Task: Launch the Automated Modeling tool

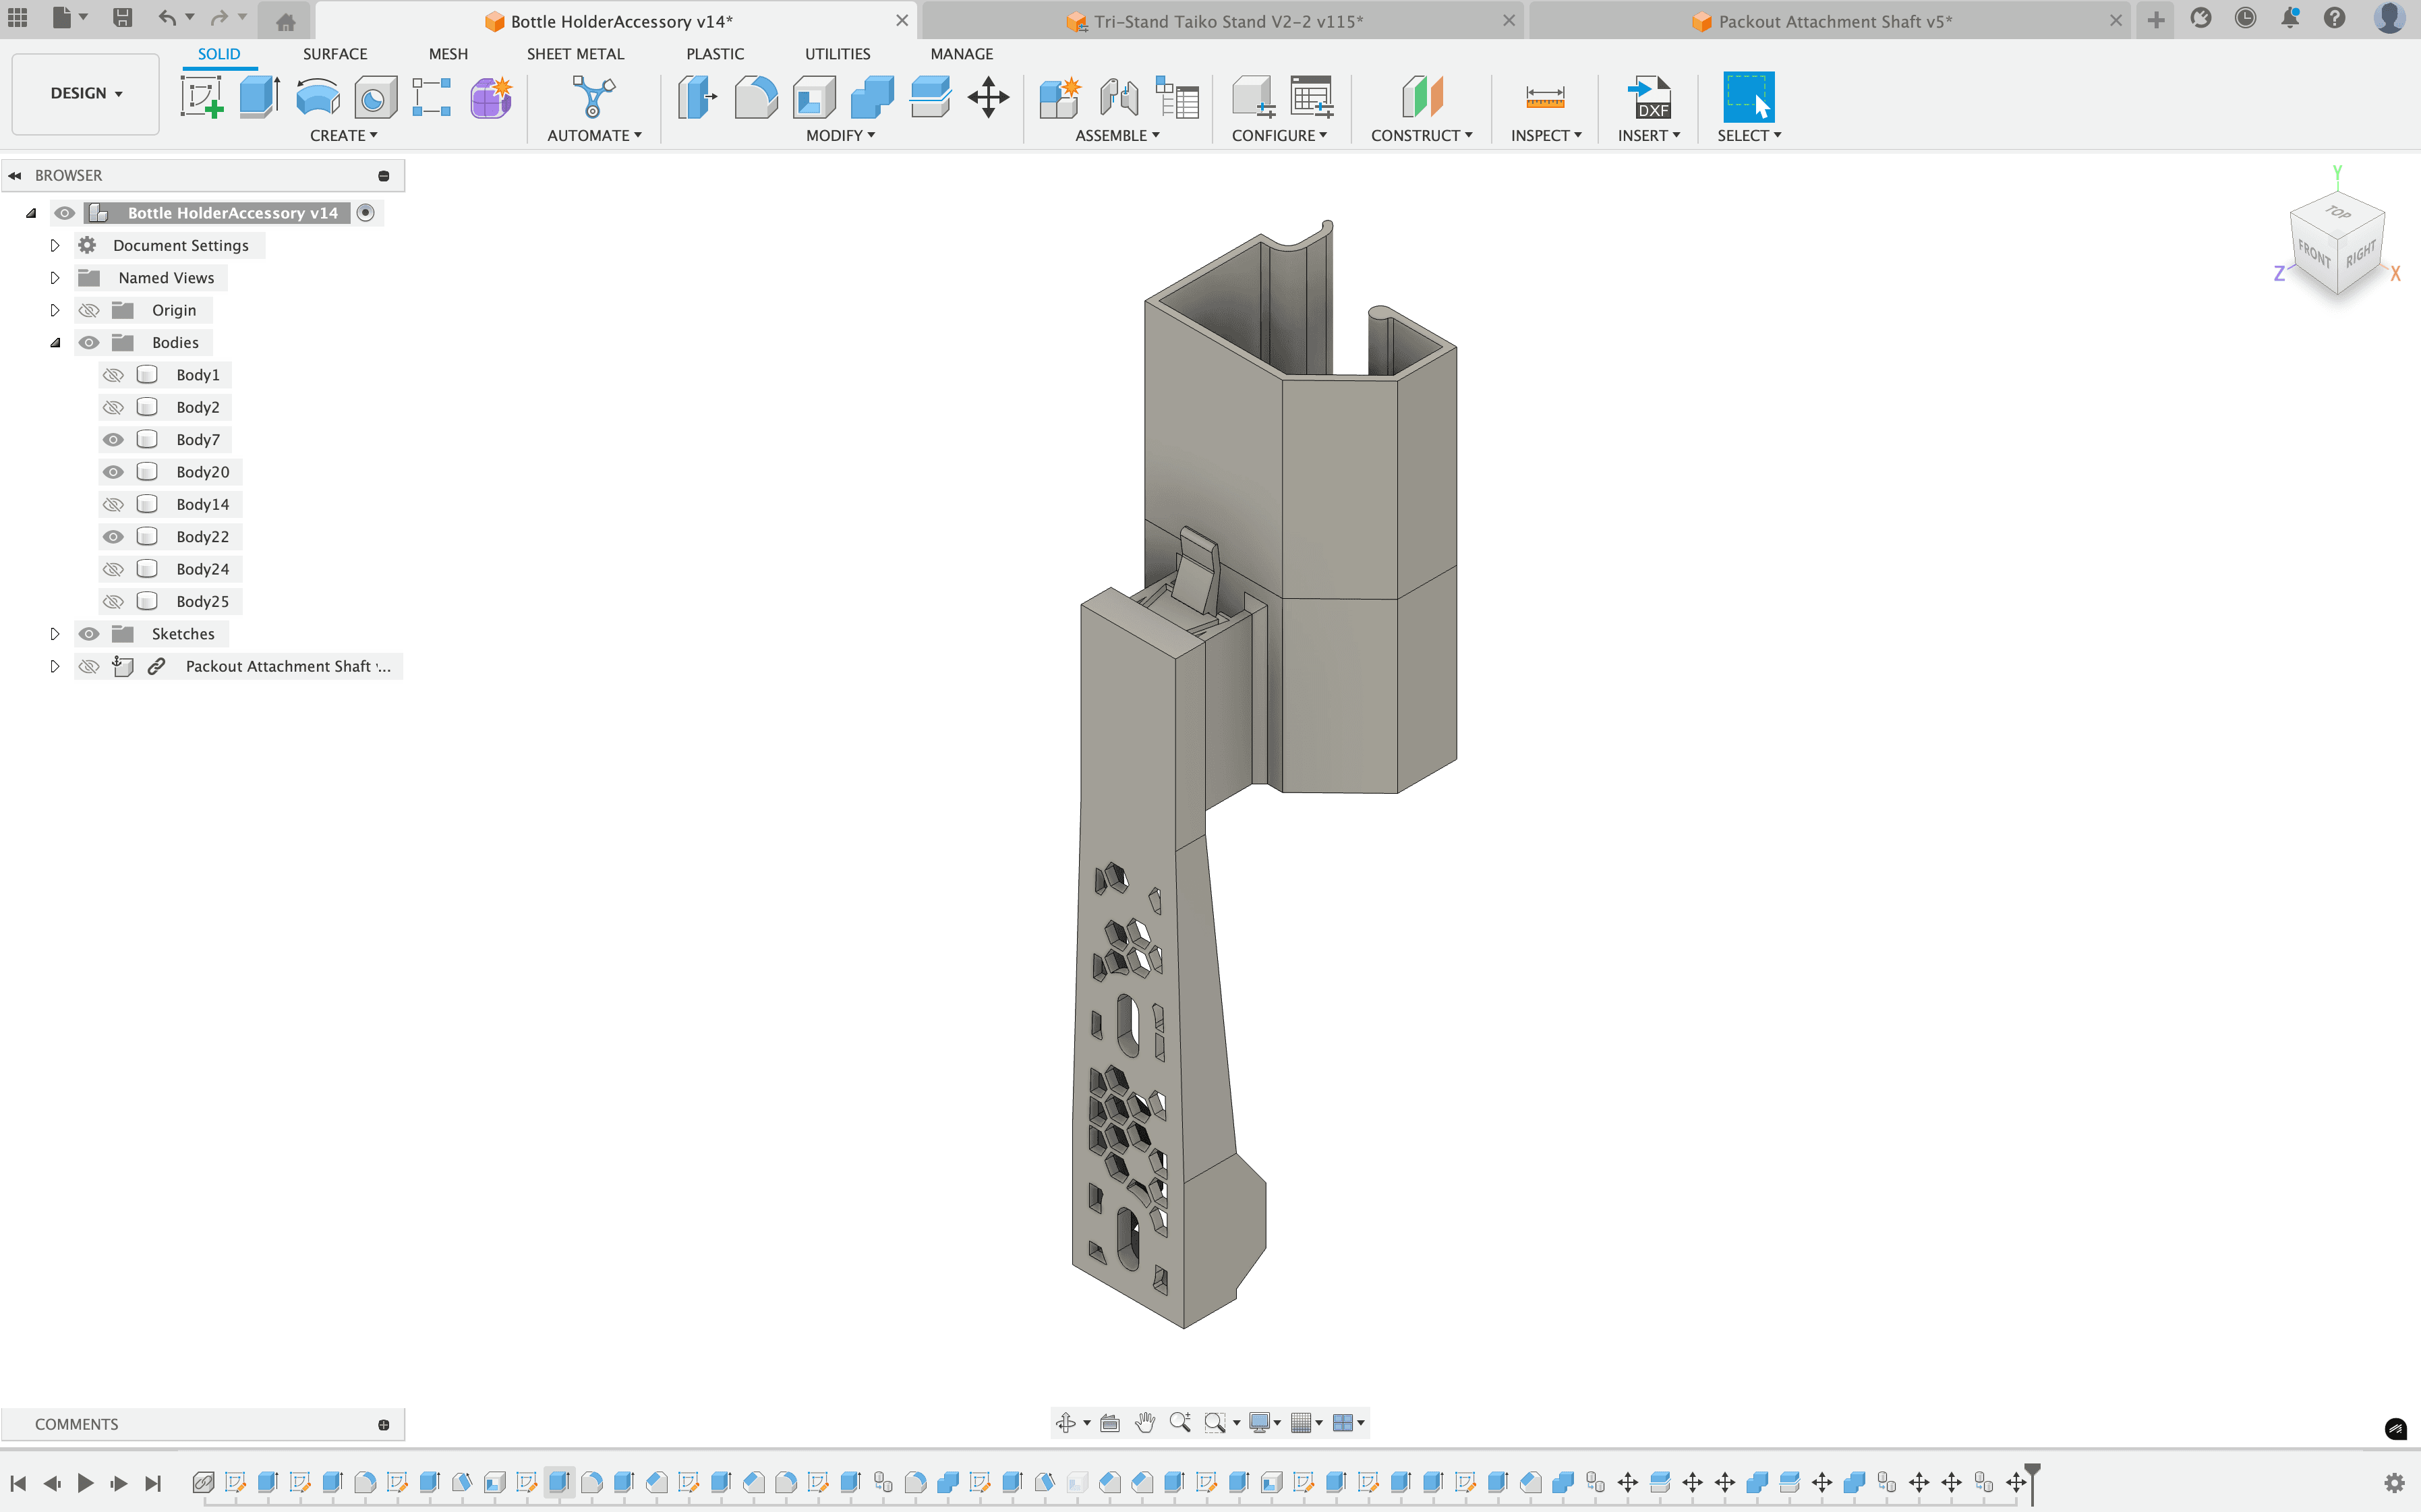Action: click(593, 97)
